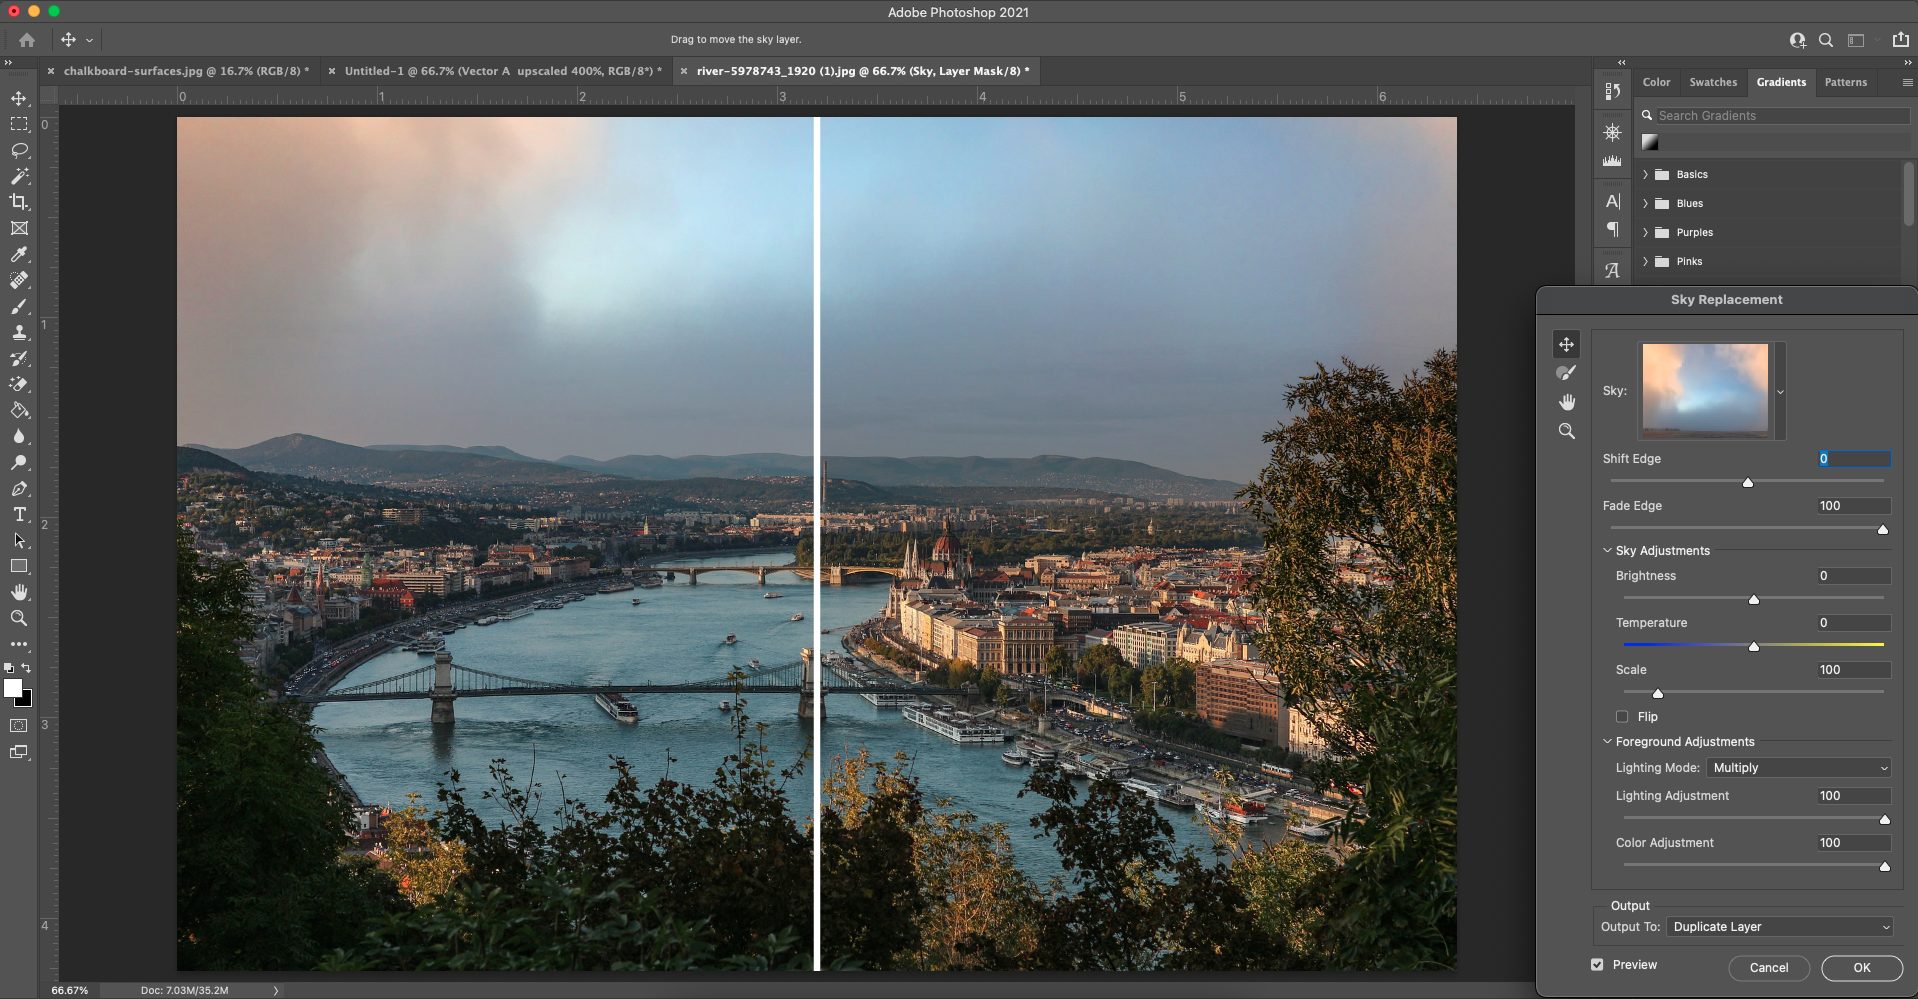Switch to the Swatches panel tab
Image resolution: width=1918 pixels, height=999 pixels.
[x=1713, y=82]
